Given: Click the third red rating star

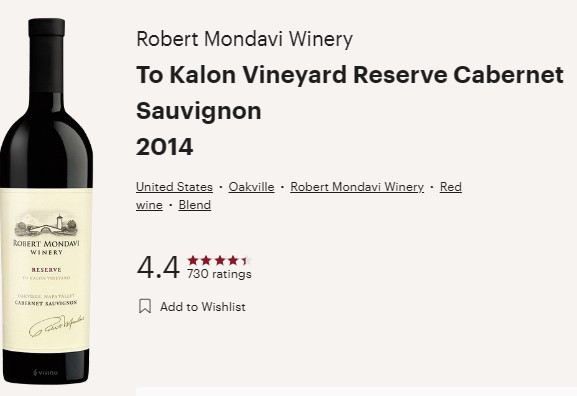Looking at the screenshot, I should [x=220, y=261].
